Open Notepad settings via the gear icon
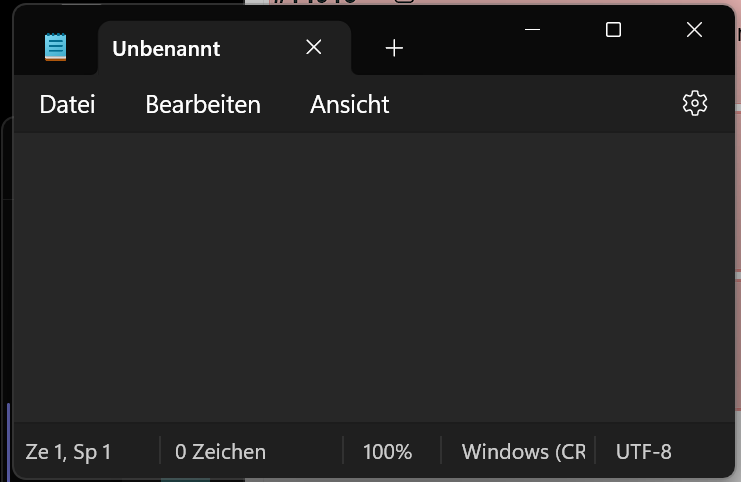The width and height of the screenshot is (741, 482). pos(694,103)
